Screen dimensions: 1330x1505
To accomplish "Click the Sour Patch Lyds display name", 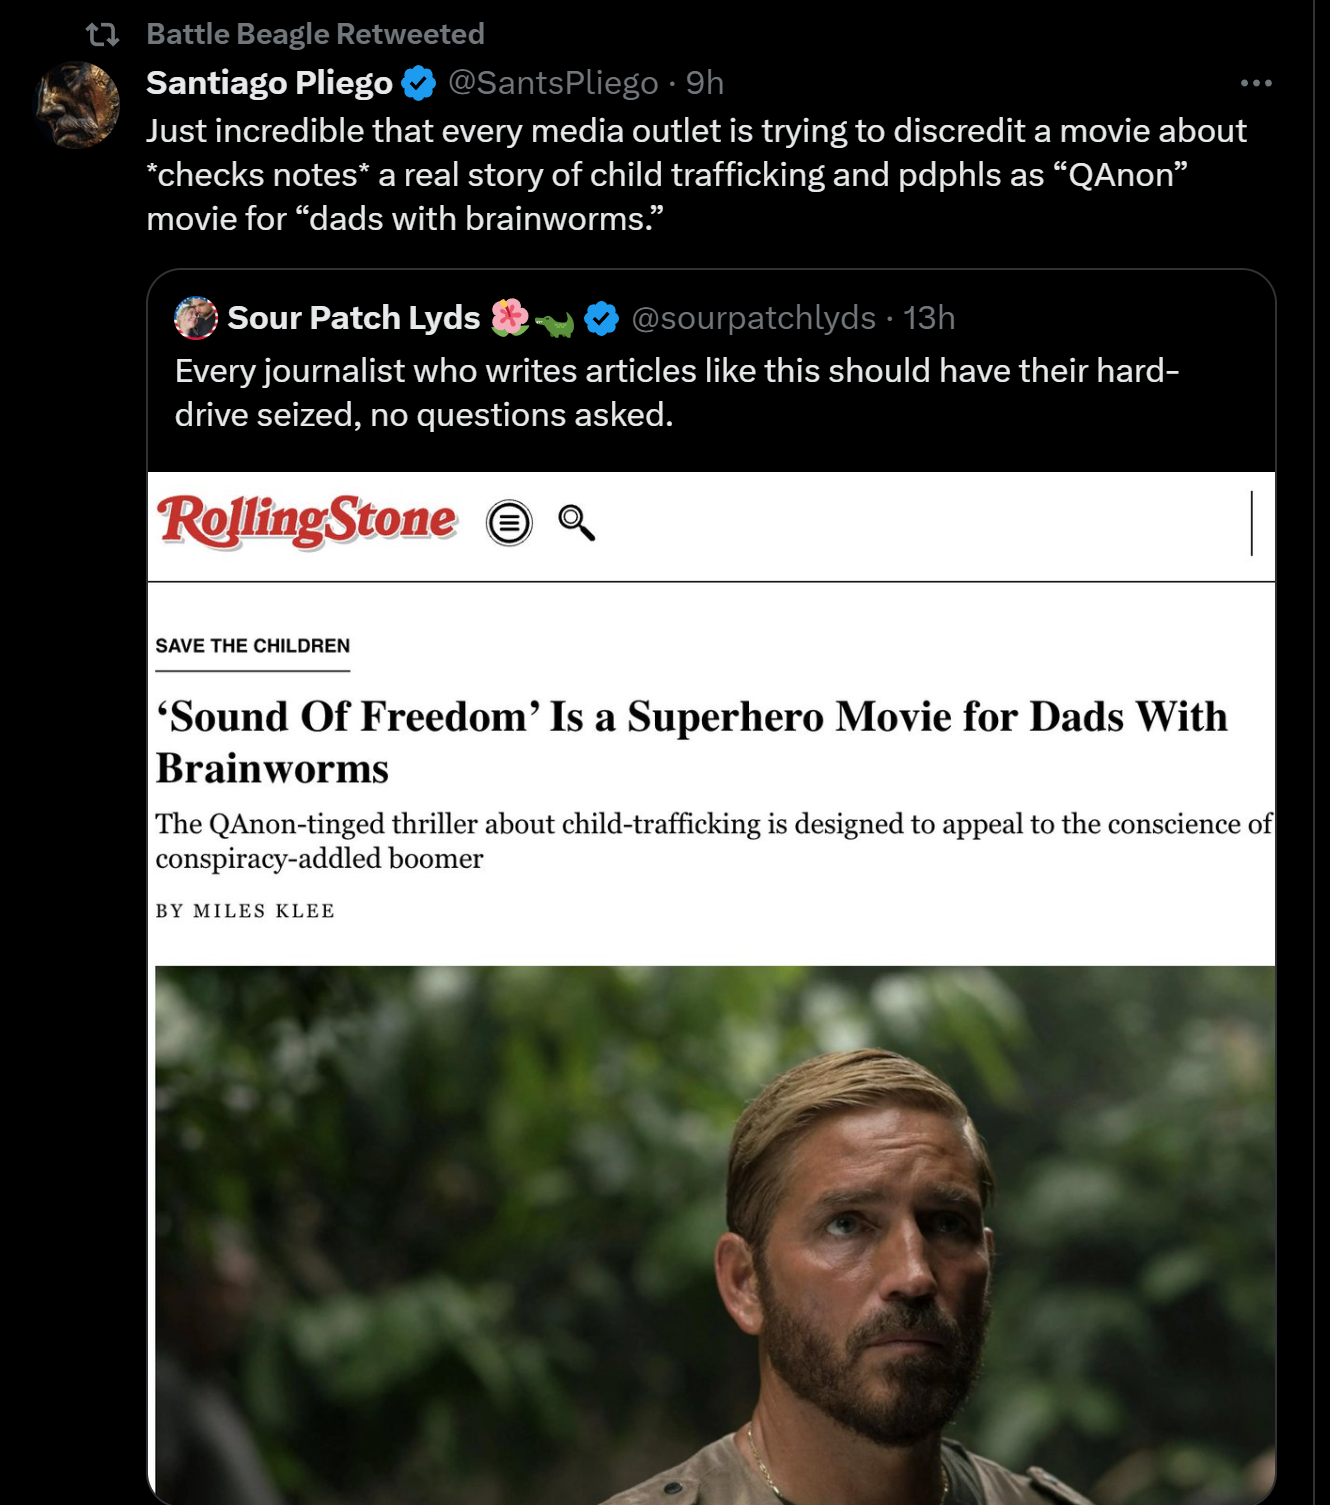I will [x=353, y=318].
